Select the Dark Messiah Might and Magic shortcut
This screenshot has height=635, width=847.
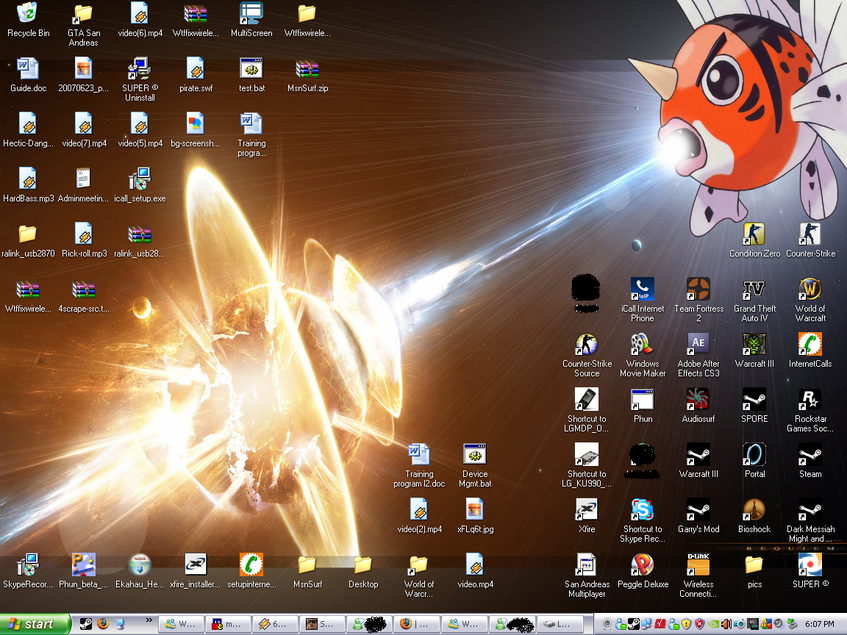click(810, 520)
